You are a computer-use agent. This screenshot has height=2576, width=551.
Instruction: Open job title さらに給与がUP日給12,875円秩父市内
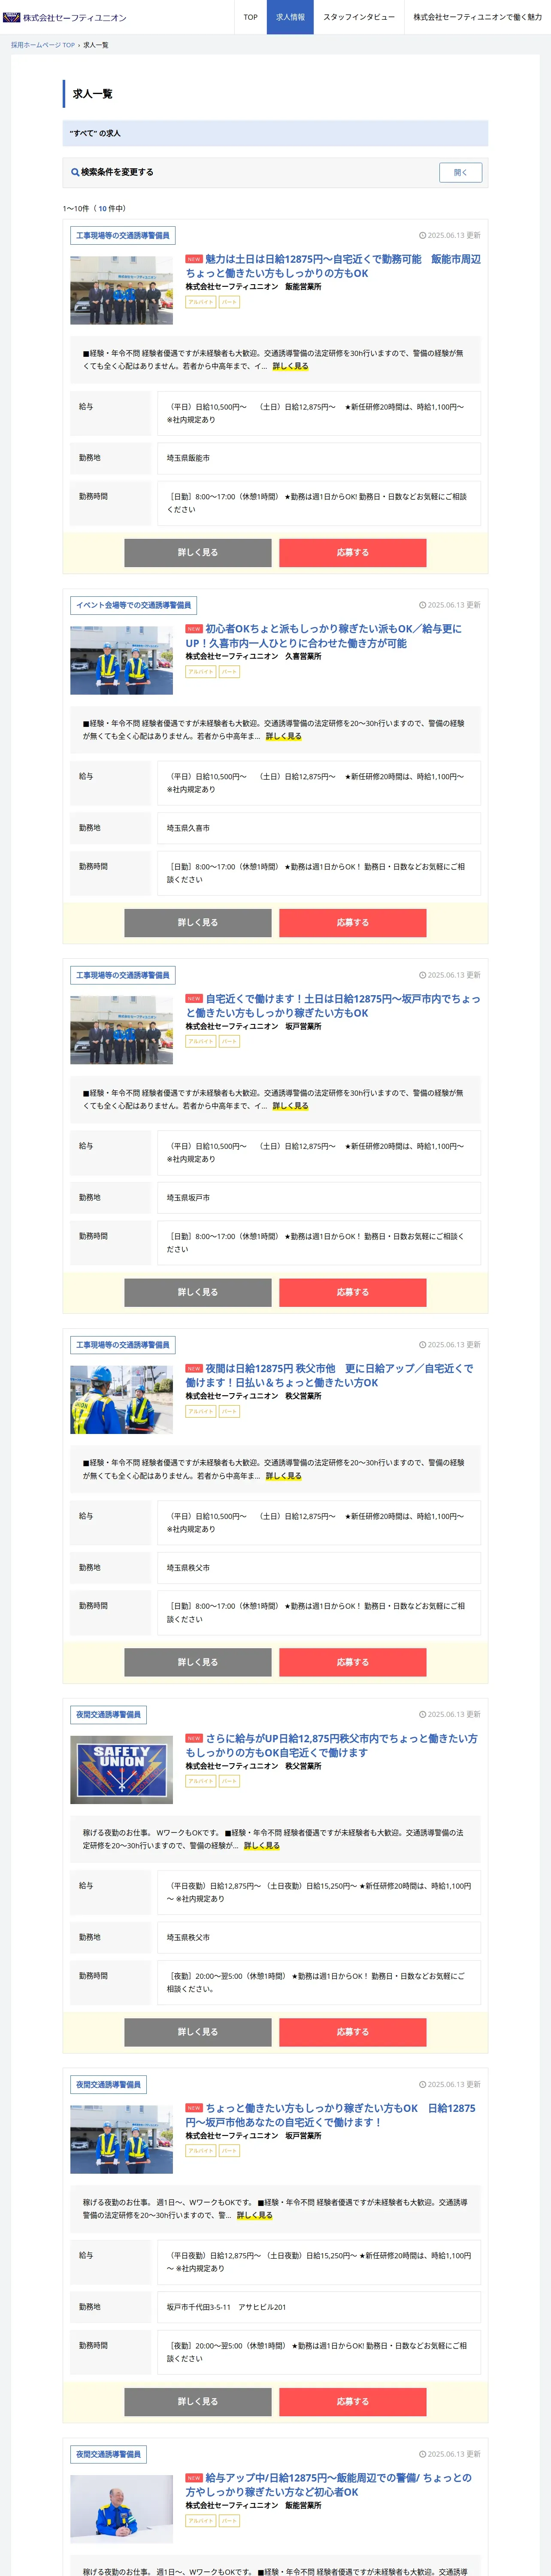coord(331,1745)
